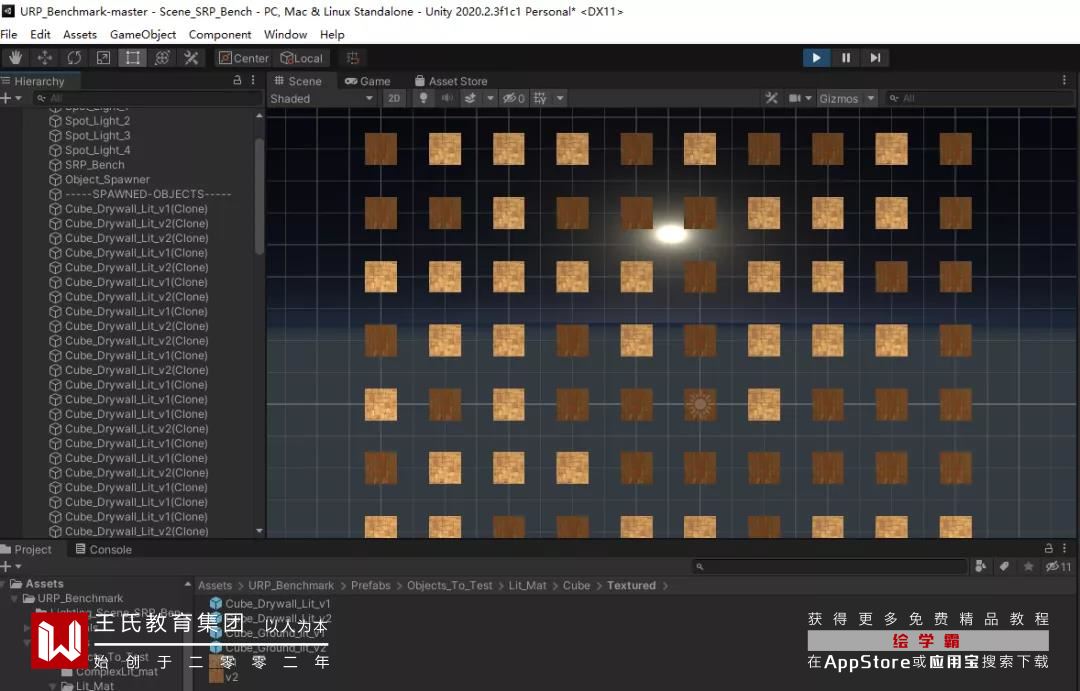The image size is (1080, 691).
Task: Select the Move tool
Action: [x=45, y=58]
